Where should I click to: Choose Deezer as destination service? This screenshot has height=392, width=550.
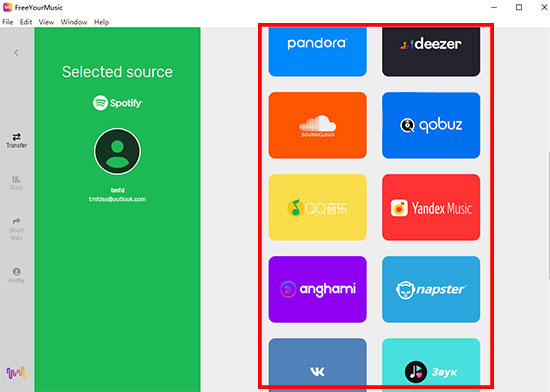pos(431,52)
